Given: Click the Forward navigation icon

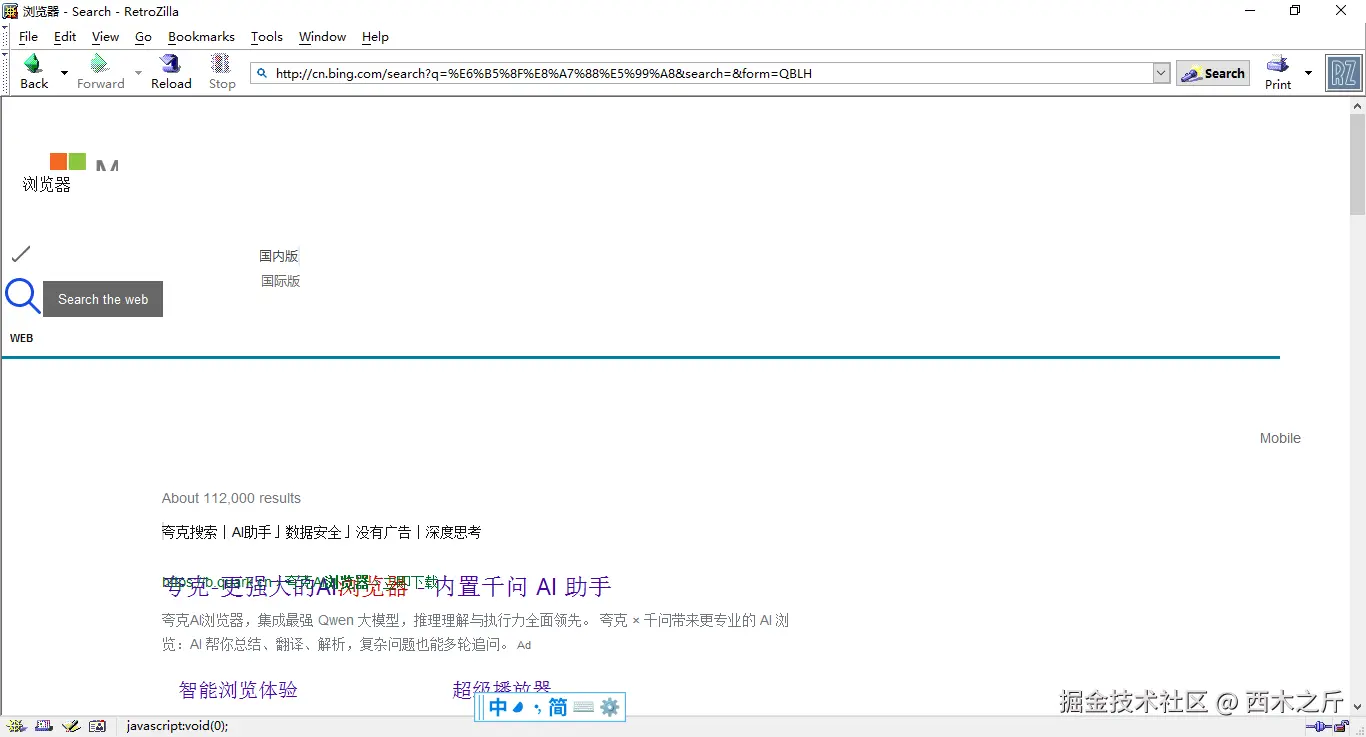Looking at the screenshot, I should click(x=99, y=64).
